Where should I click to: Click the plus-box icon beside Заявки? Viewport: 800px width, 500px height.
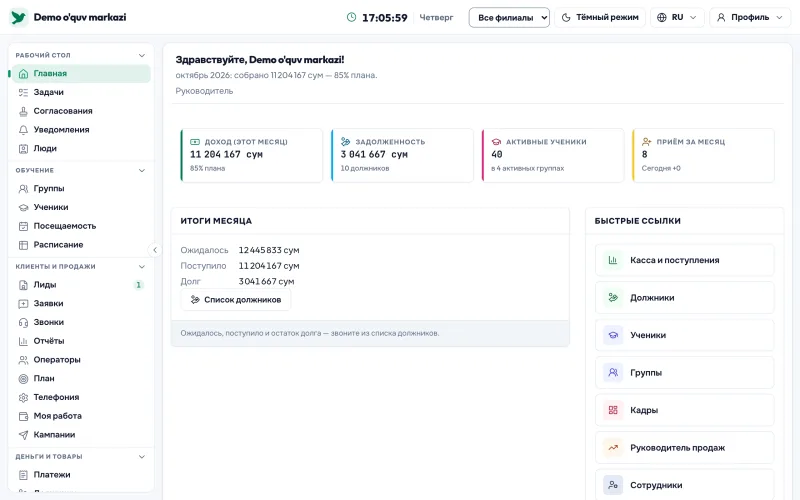click(23, 304)
